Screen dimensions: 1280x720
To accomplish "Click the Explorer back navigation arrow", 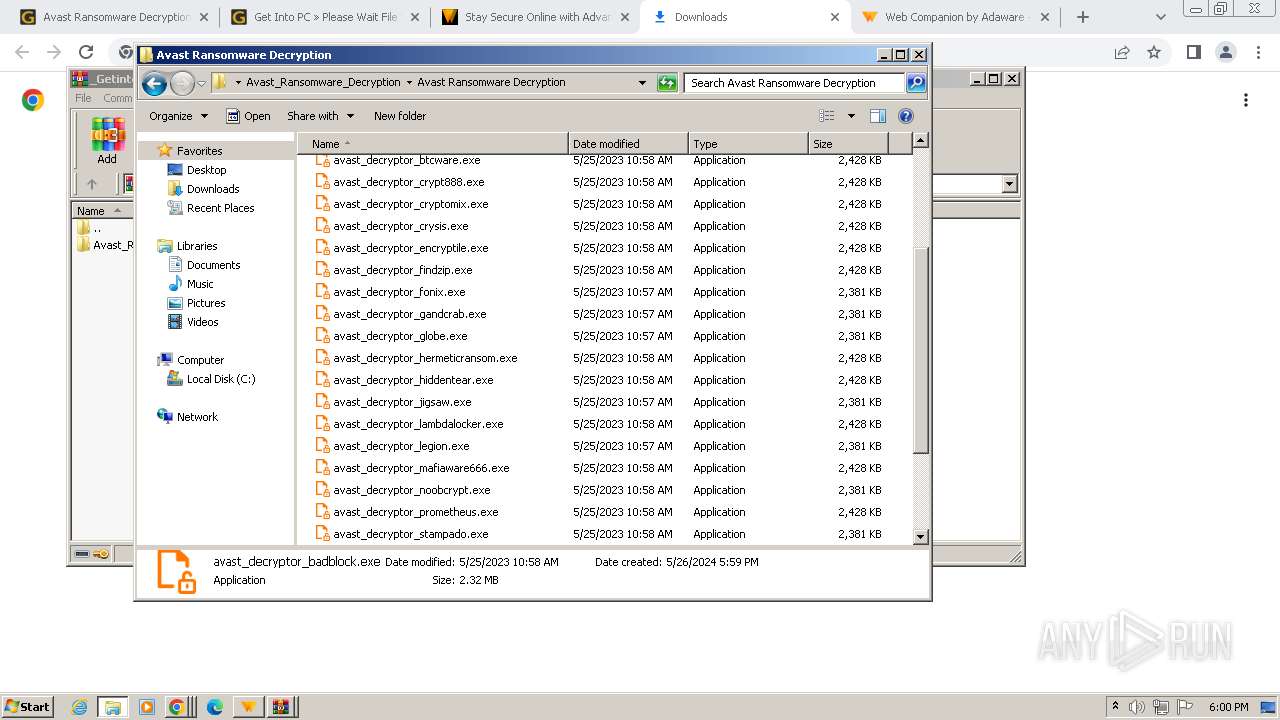I will click(154, 83).
